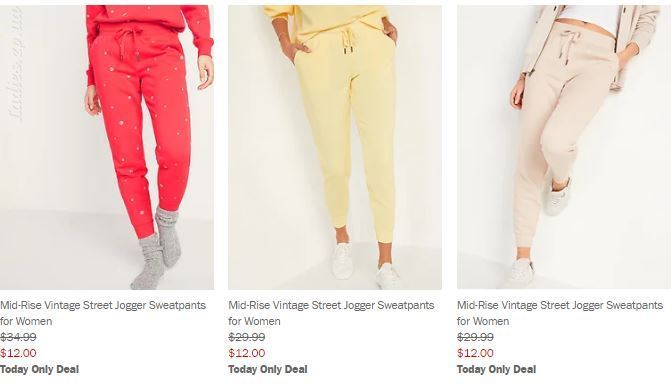Click Today Only Deal label under beige joggers
Viewport: 672px width, 387px height.
[x=496, y=369]
